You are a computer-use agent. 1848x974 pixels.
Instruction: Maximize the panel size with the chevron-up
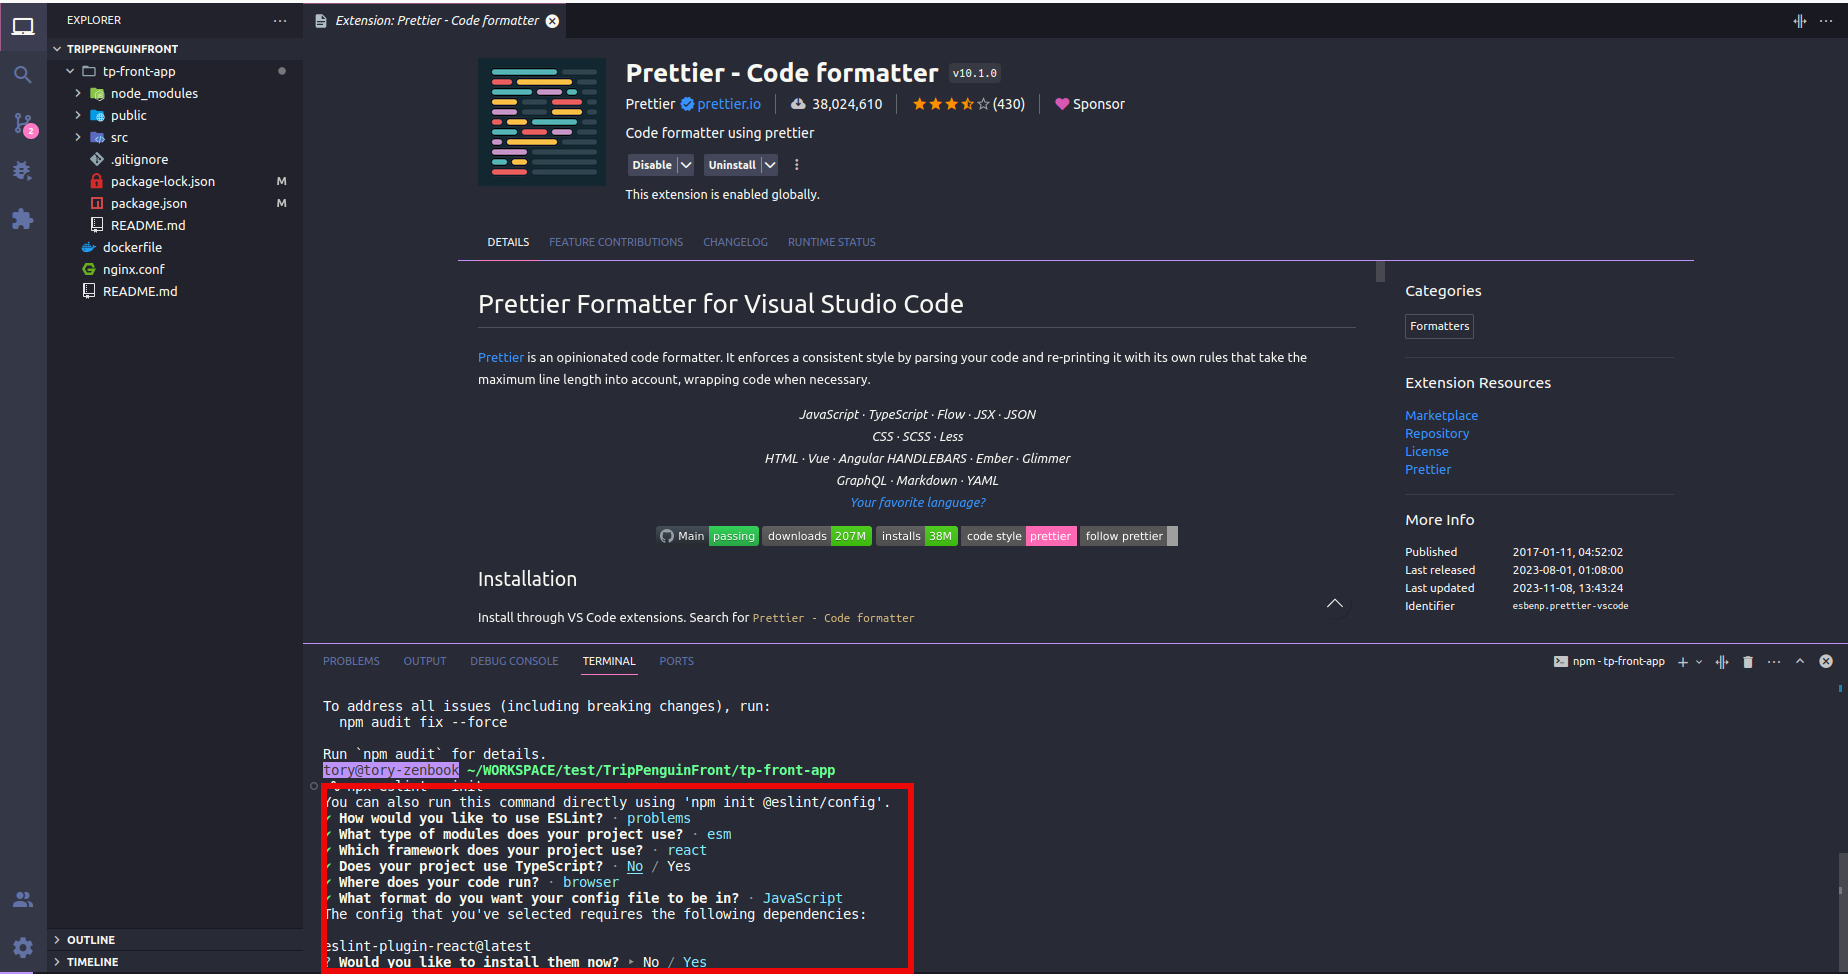1800,661
